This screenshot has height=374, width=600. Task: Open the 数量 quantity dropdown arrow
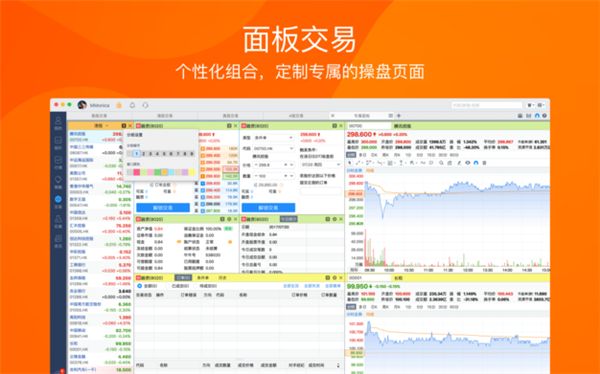click(292, 176)
